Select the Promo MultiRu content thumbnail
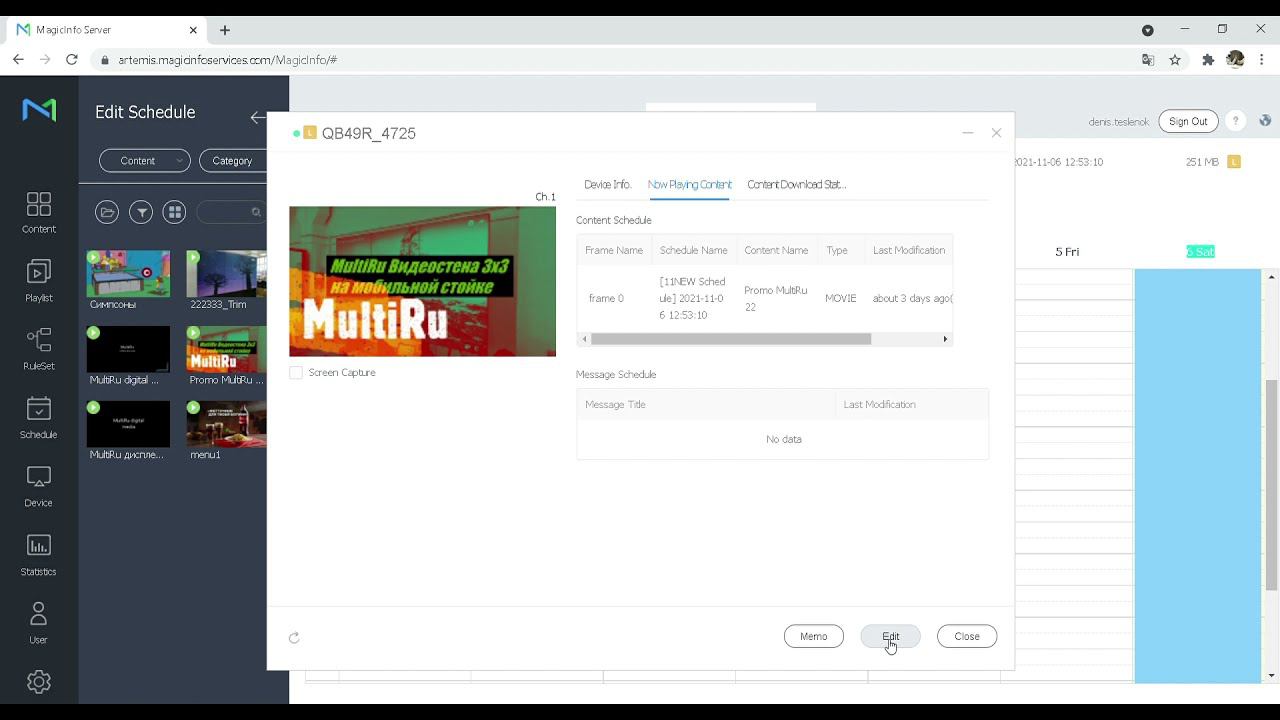This screenshot has width=1280, height=720. pos(226,349)
